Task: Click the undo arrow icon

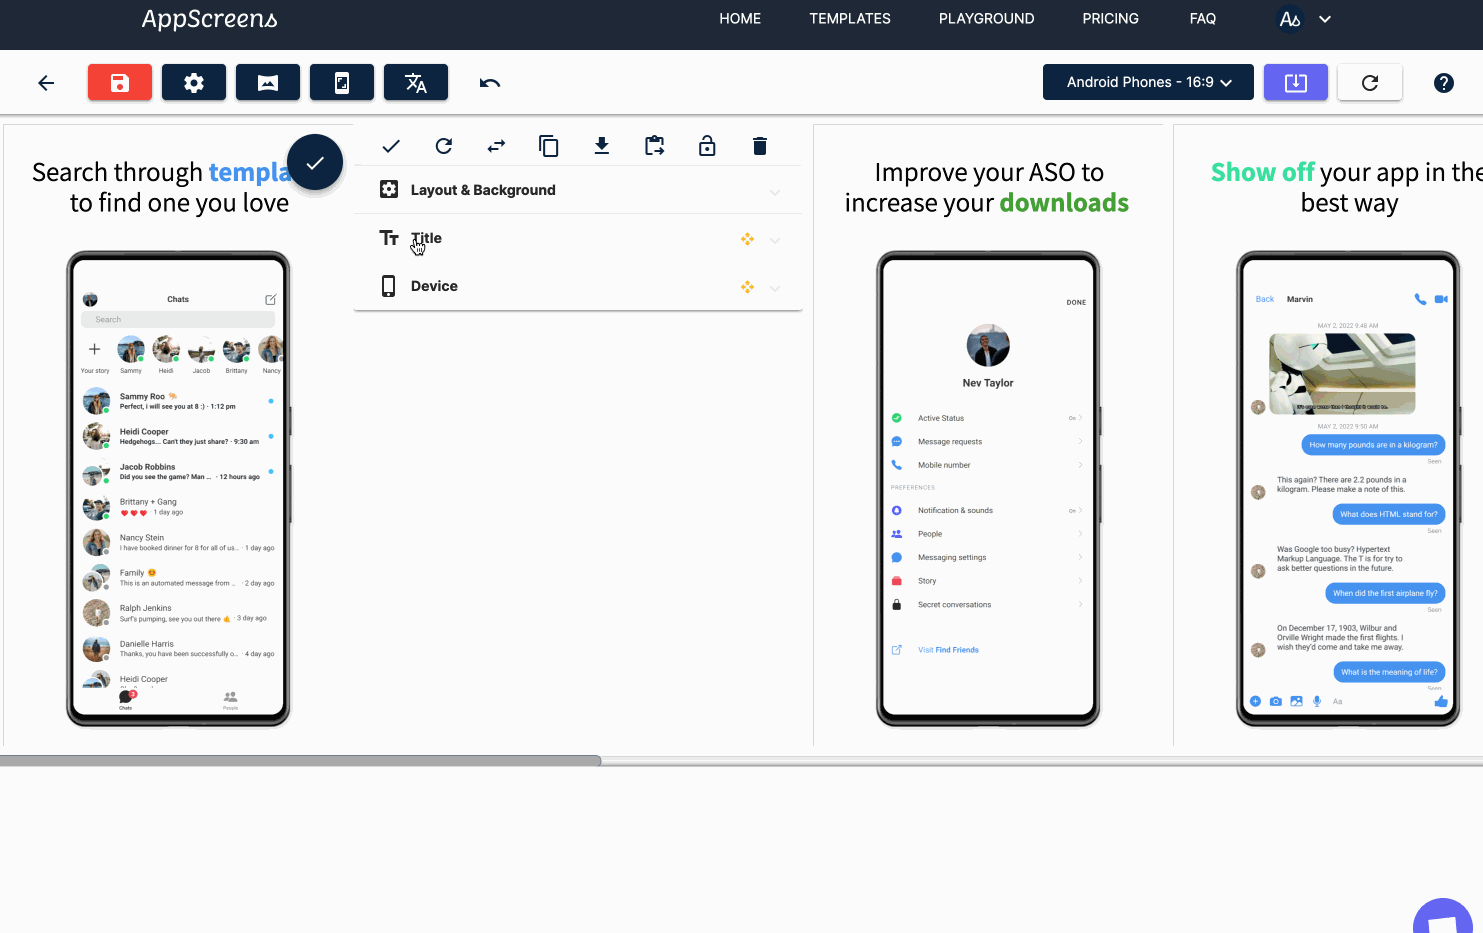Action: coord(489,82)
